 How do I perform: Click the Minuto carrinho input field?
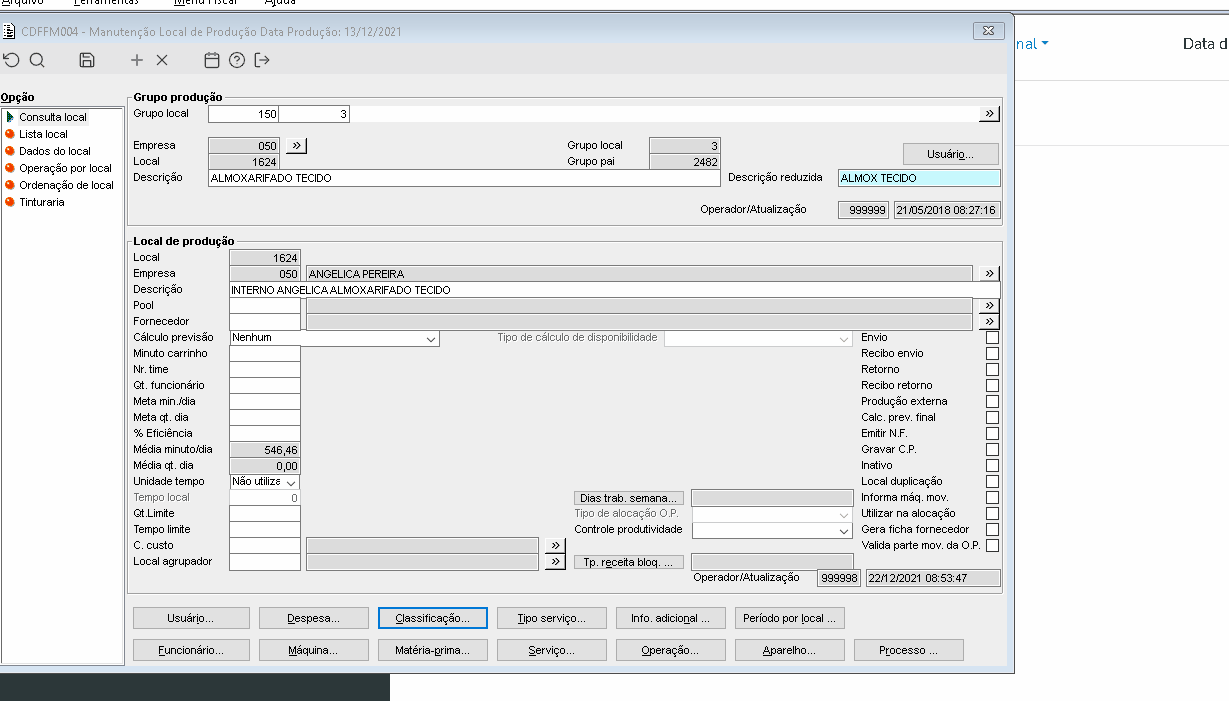pyautogui.click(x=265, y=353)
